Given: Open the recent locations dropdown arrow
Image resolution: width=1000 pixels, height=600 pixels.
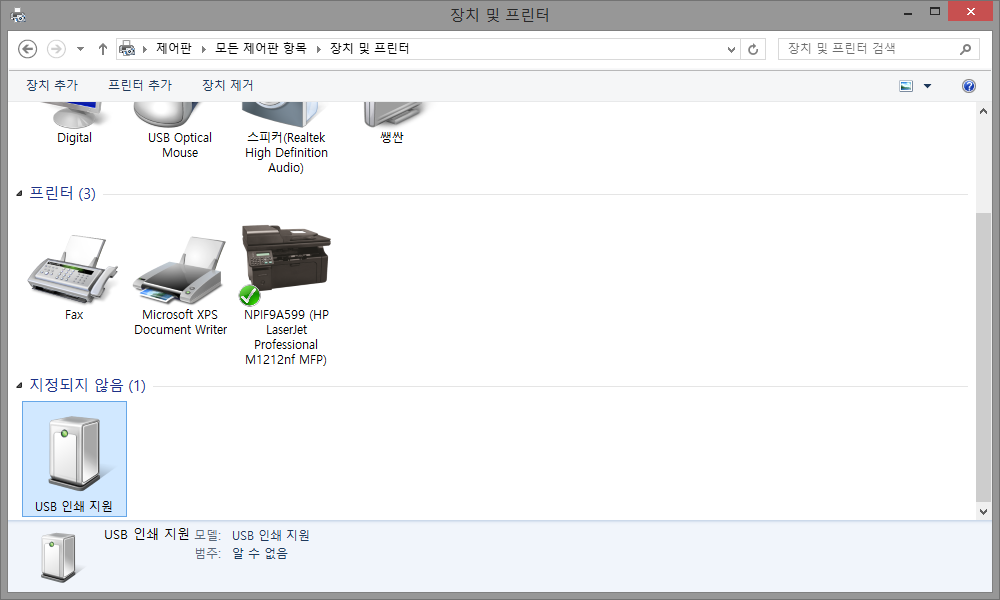Looking at the screenshot, I should pyautogui.click(x=80, y=49).
